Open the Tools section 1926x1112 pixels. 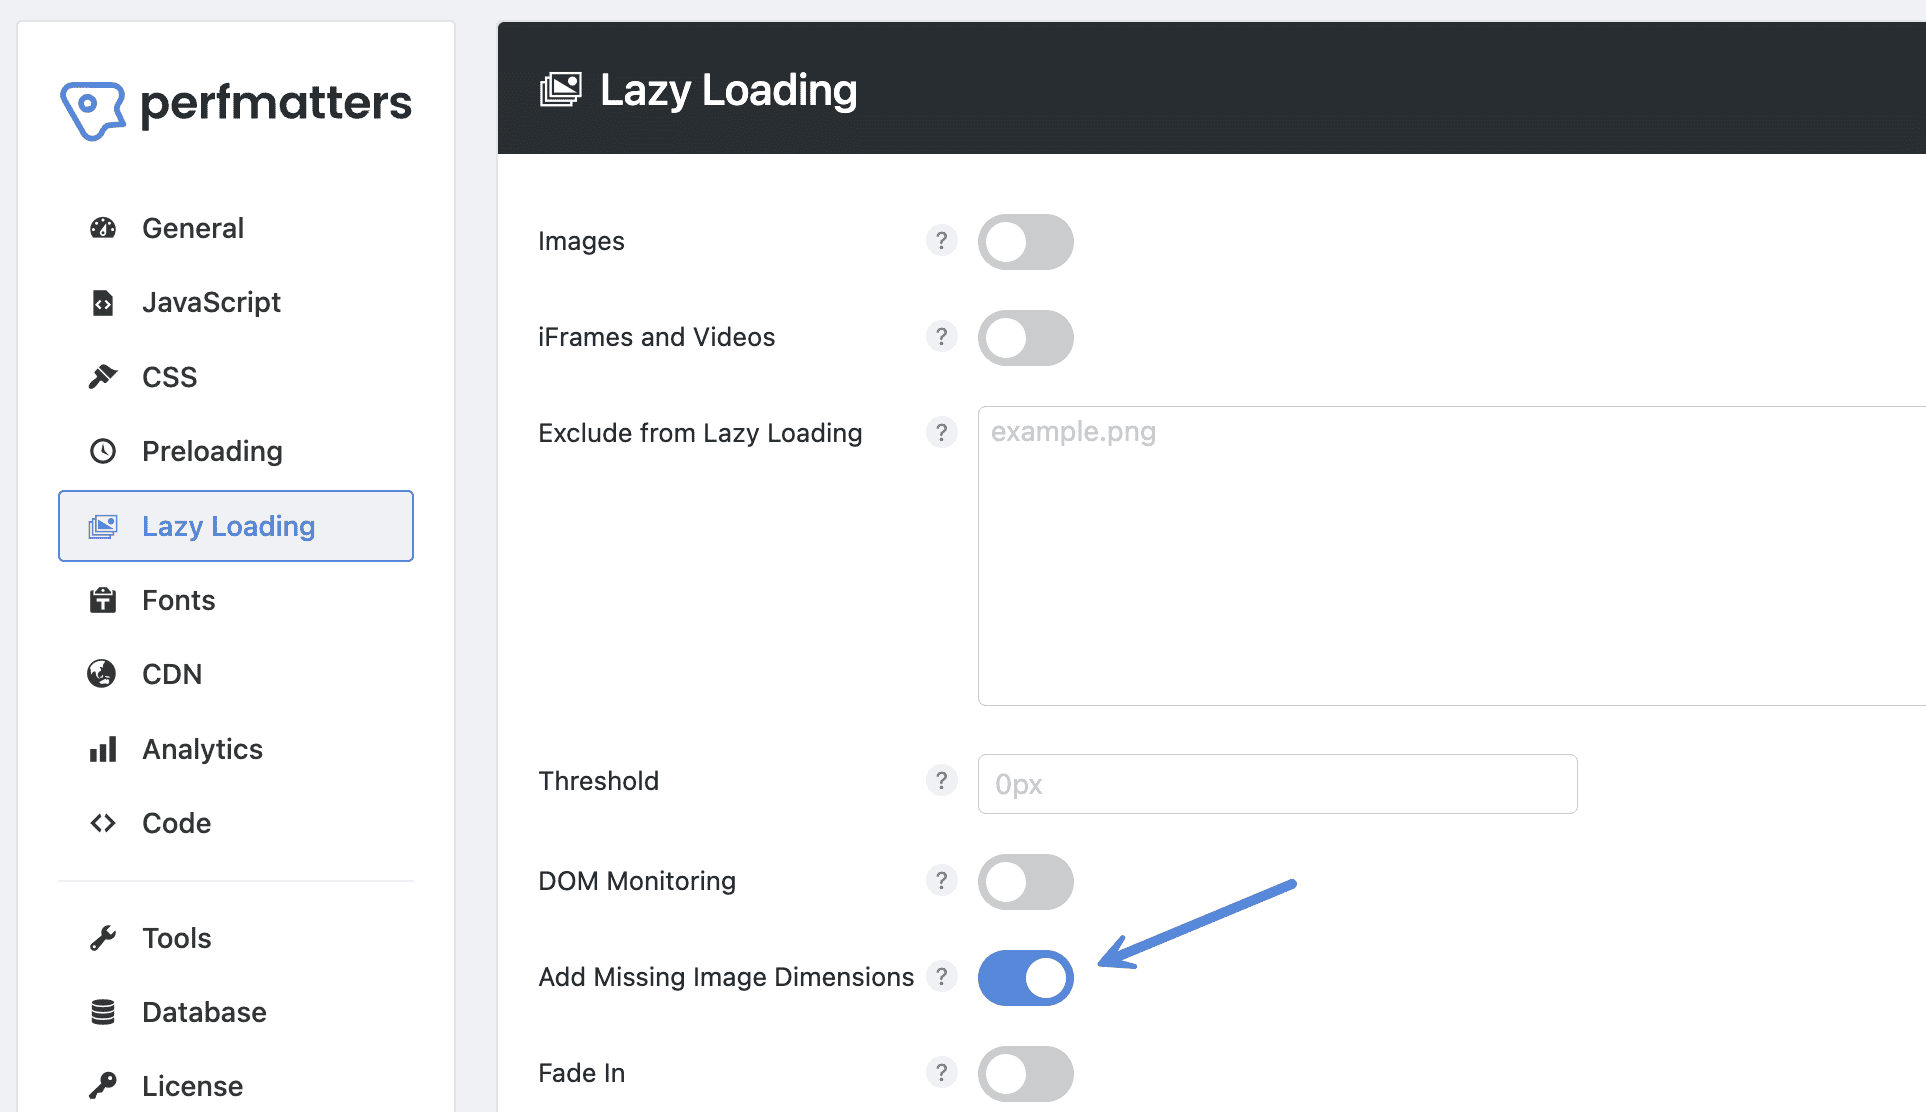tap(176, 938)
